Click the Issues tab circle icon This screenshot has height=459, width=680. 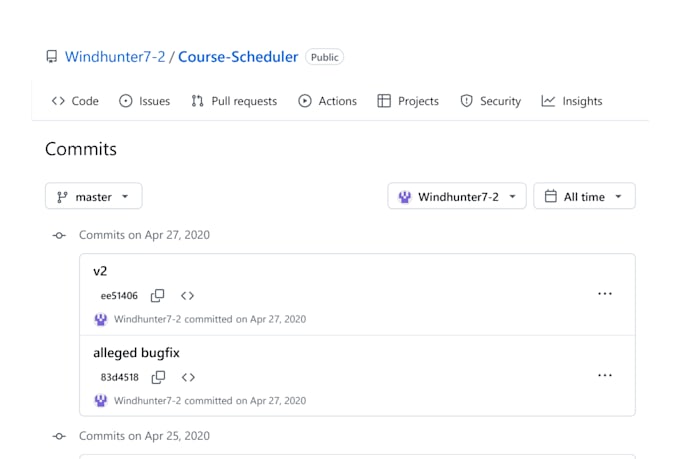point(126,101)
